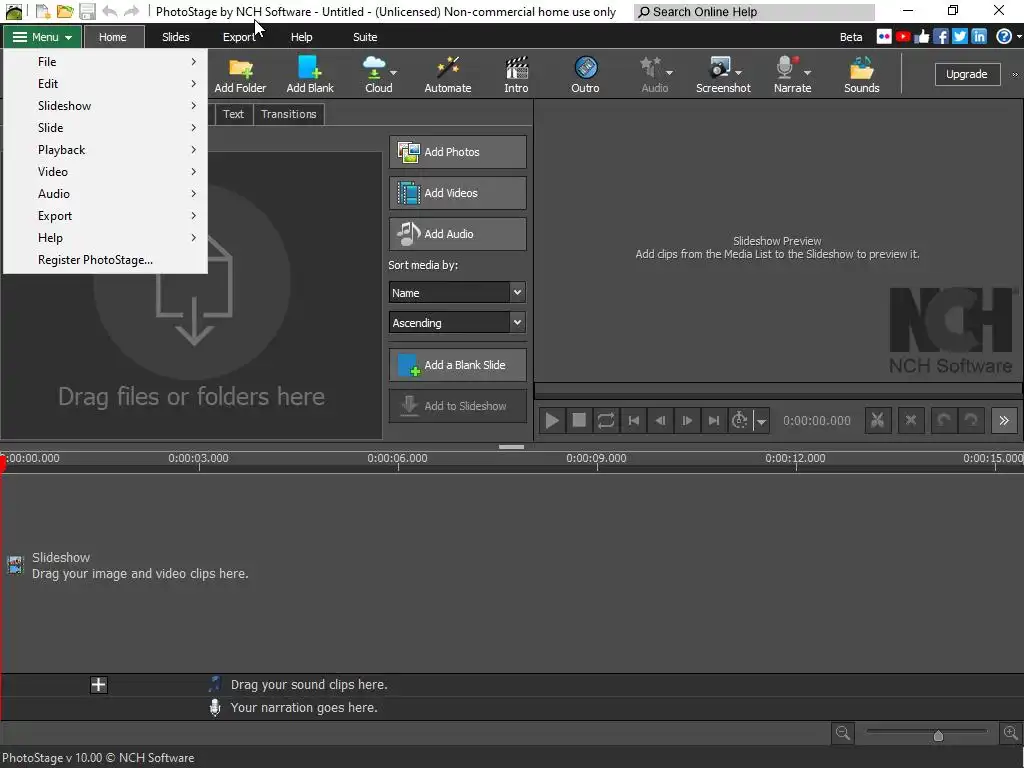Viewport: 1024px width, 768px height.
Task: Click the zoom in magnifier on timeline
Action: click(1011, 733)
